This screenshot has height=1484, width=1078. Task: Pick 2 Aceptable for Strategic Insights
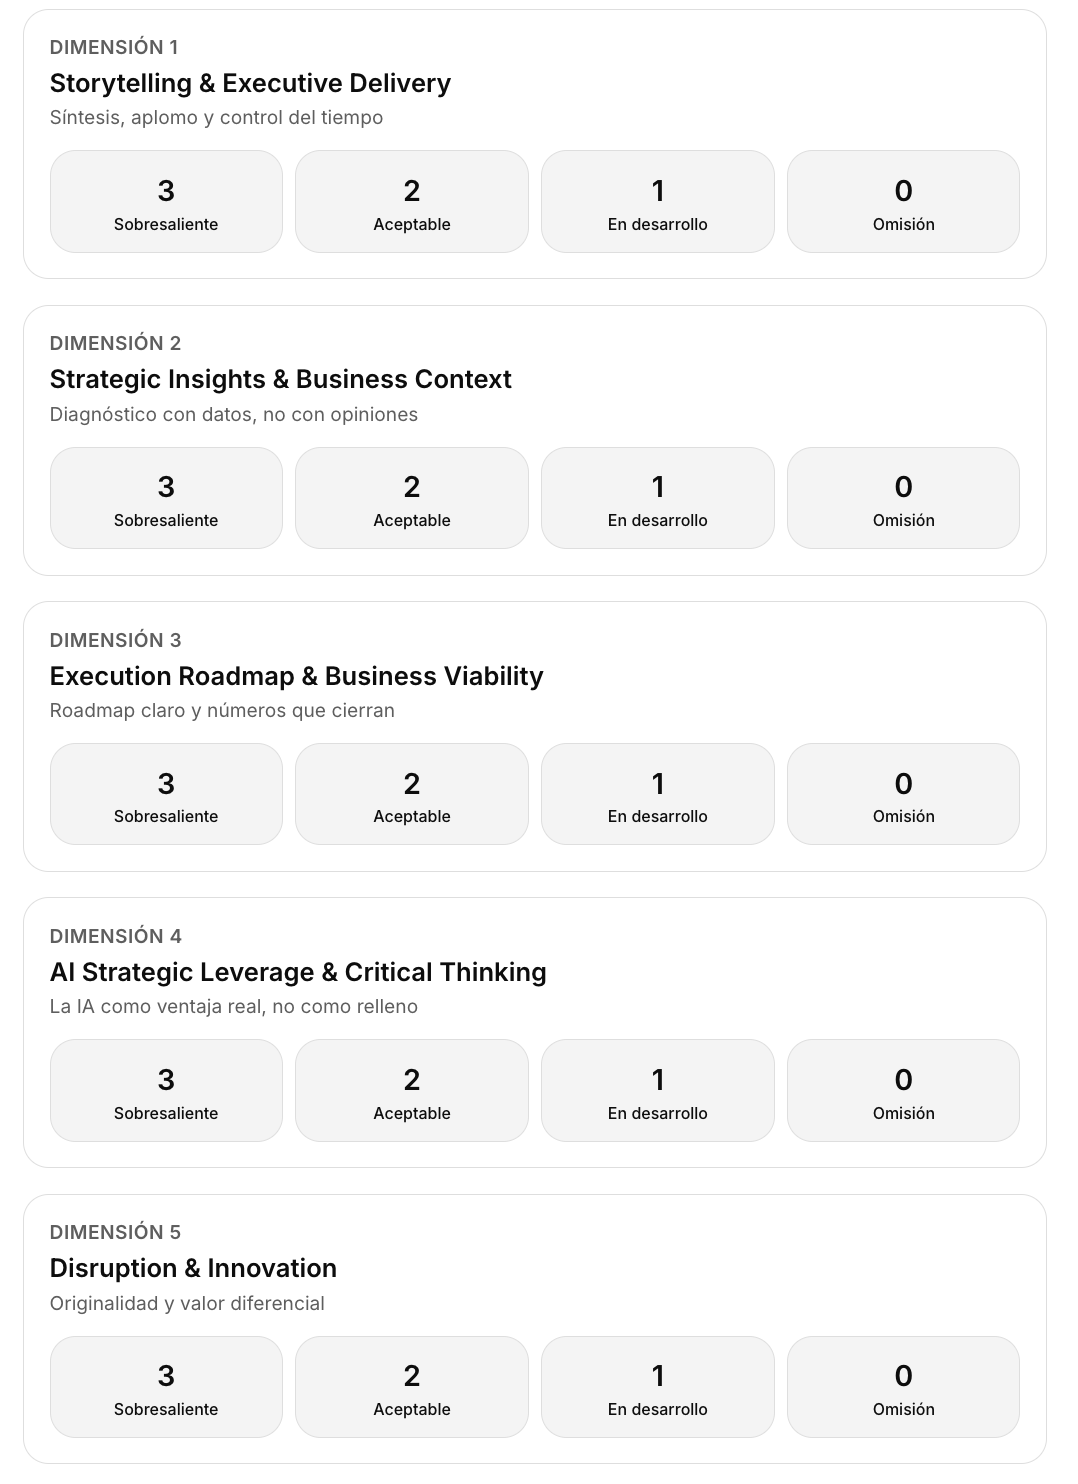pos(412,498)
